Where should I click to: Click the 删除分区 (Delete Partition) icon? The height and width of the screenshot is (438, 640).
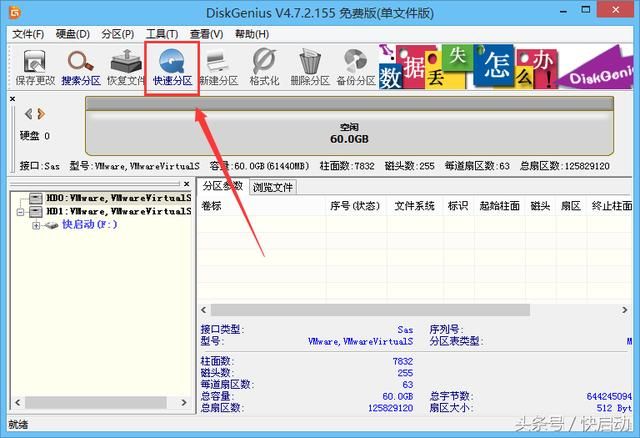(311, 67)
